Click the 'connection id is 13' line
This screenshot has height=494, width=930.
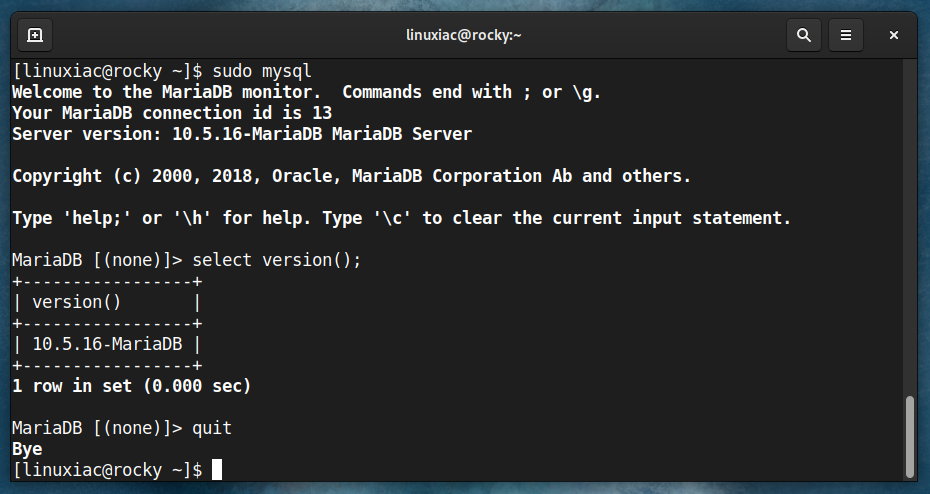[x=172, y=113]
